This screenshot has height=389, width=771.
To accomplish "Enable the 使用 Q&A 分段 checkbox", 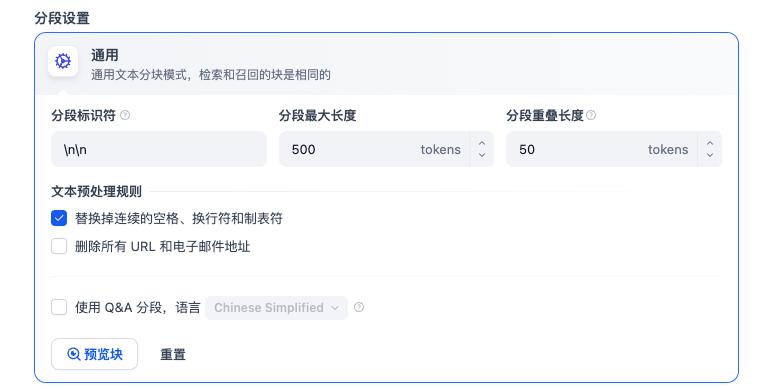I will click(x=59, y=307).
